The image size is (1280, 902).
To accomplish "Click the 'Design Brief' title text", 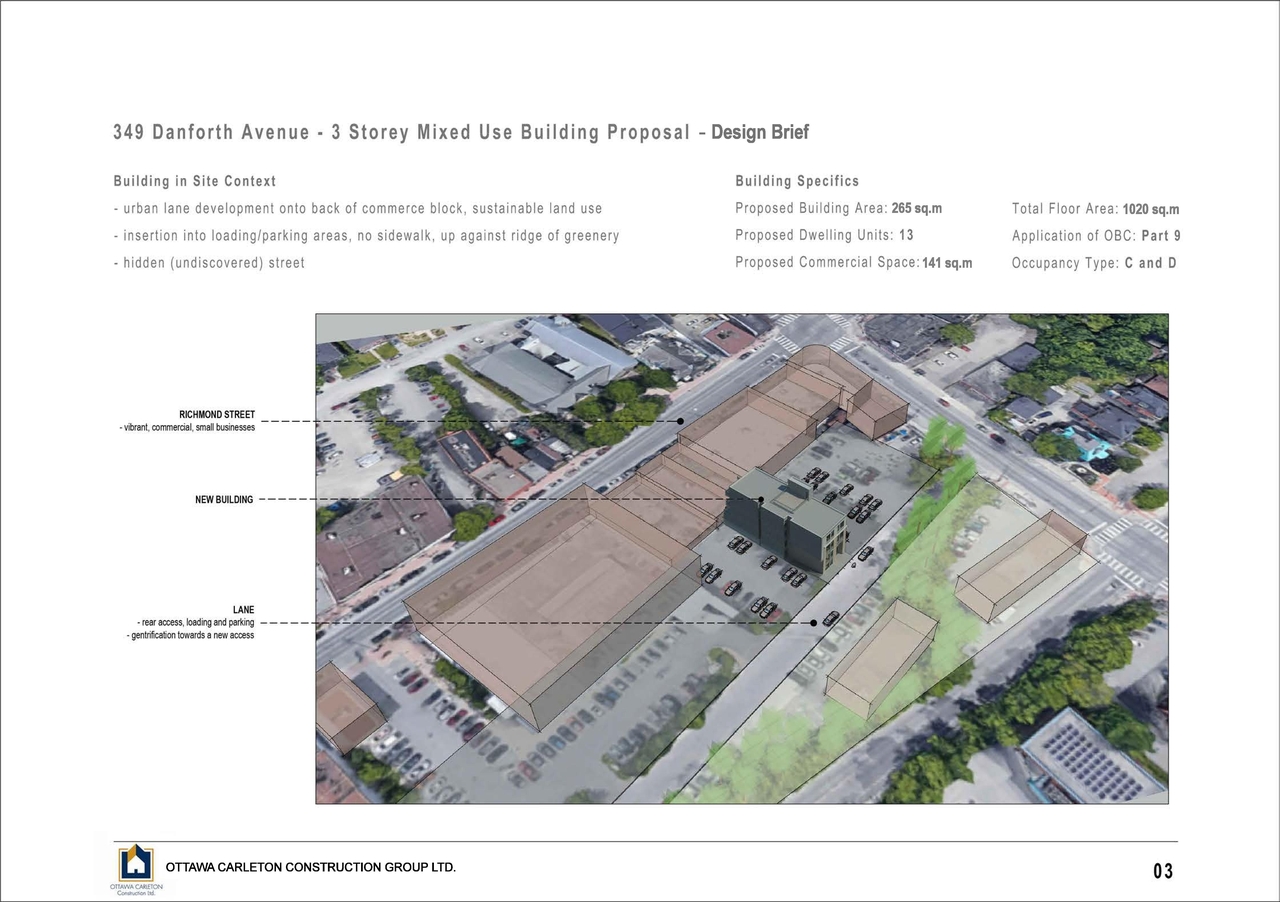I will coord(760,132).
